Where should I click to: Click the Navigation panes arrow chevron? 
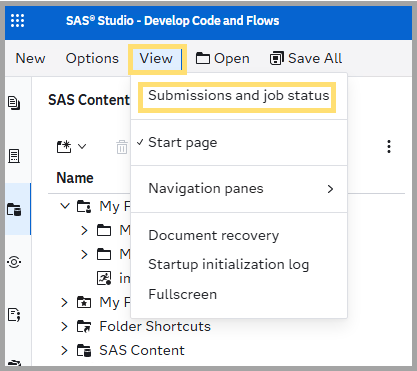[330, 189]
